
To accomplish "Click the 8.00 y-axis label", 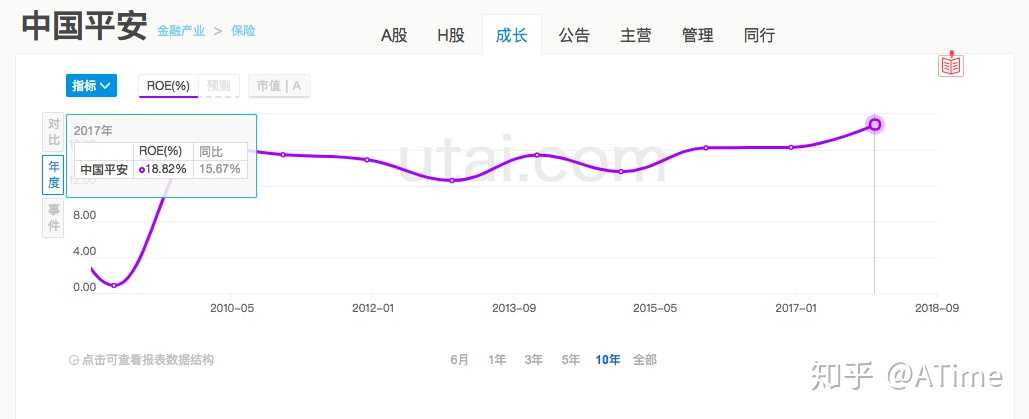I will [83, 215].
